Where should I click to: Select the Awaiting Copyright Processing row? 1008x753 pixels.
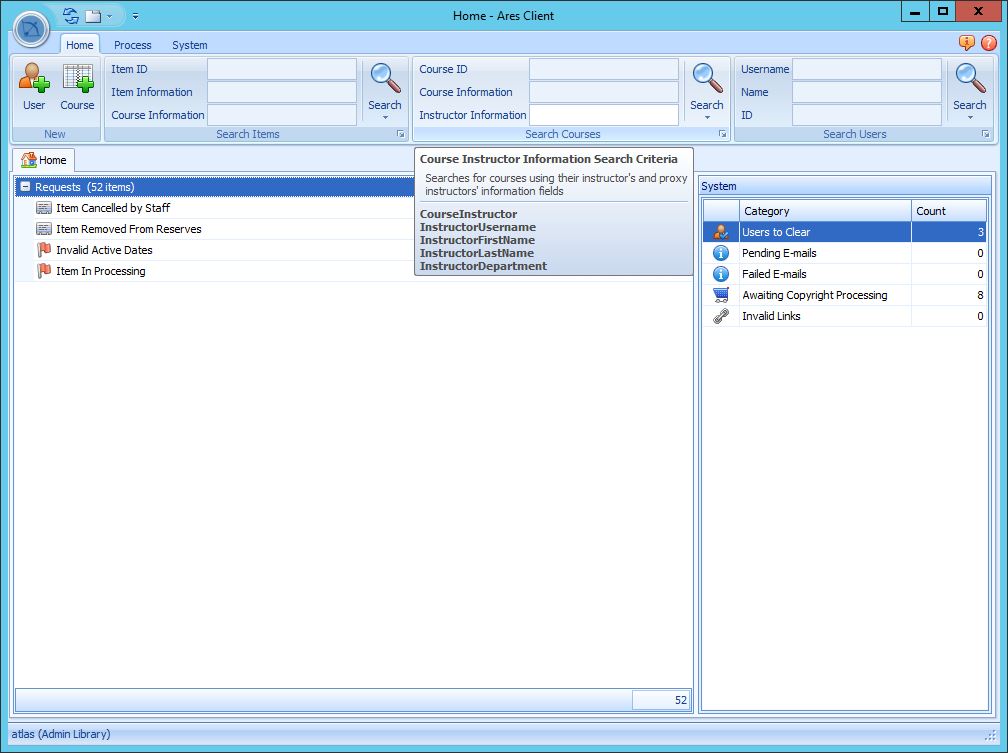point(814,295)
